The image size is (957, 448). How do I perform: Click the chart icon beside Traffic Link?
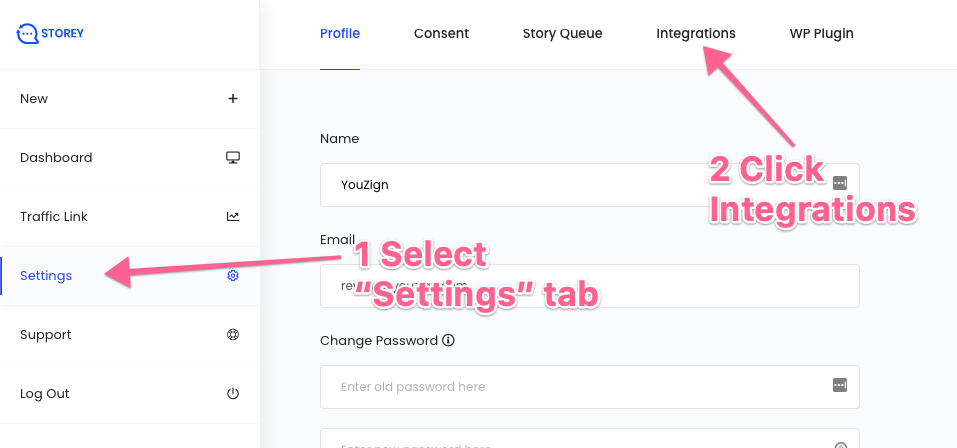233,216
